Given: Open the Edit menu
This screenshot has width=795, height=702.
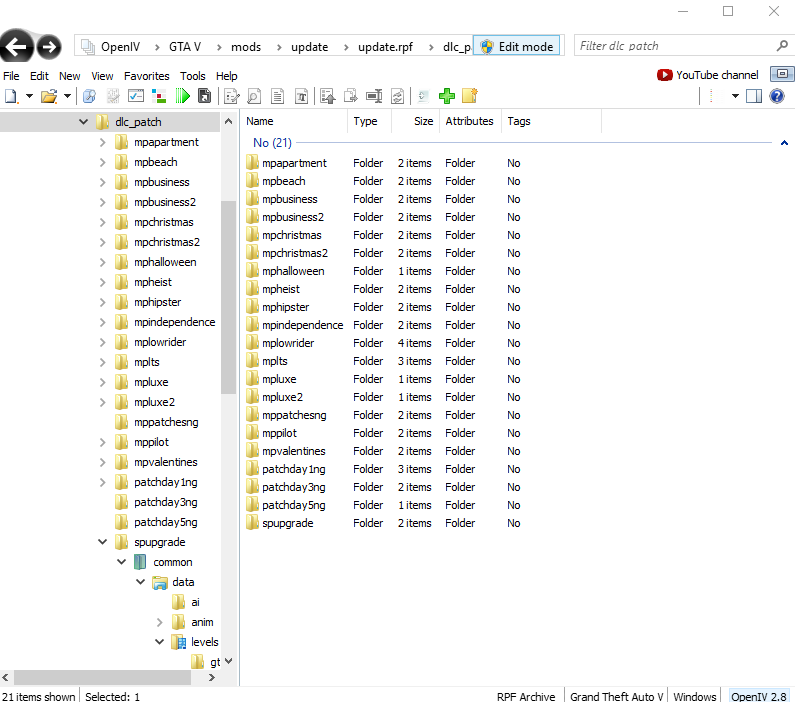Looking at the screenshot, I should [x=39, y=76].
